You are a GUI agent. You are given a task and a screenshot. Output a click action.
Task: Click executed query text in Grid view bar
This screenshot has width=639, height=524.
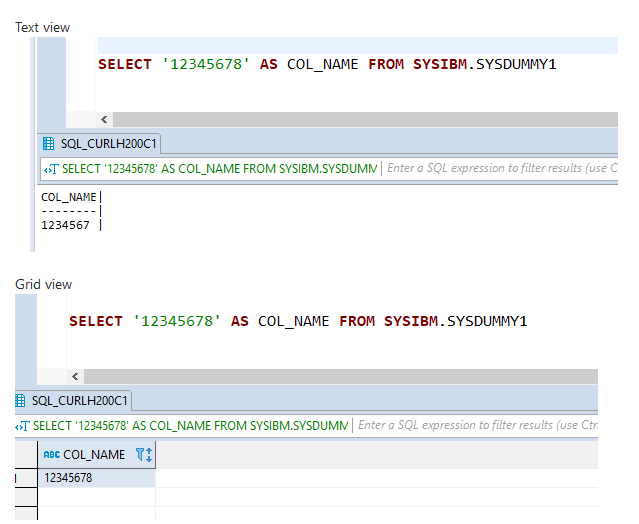[190, 426]
